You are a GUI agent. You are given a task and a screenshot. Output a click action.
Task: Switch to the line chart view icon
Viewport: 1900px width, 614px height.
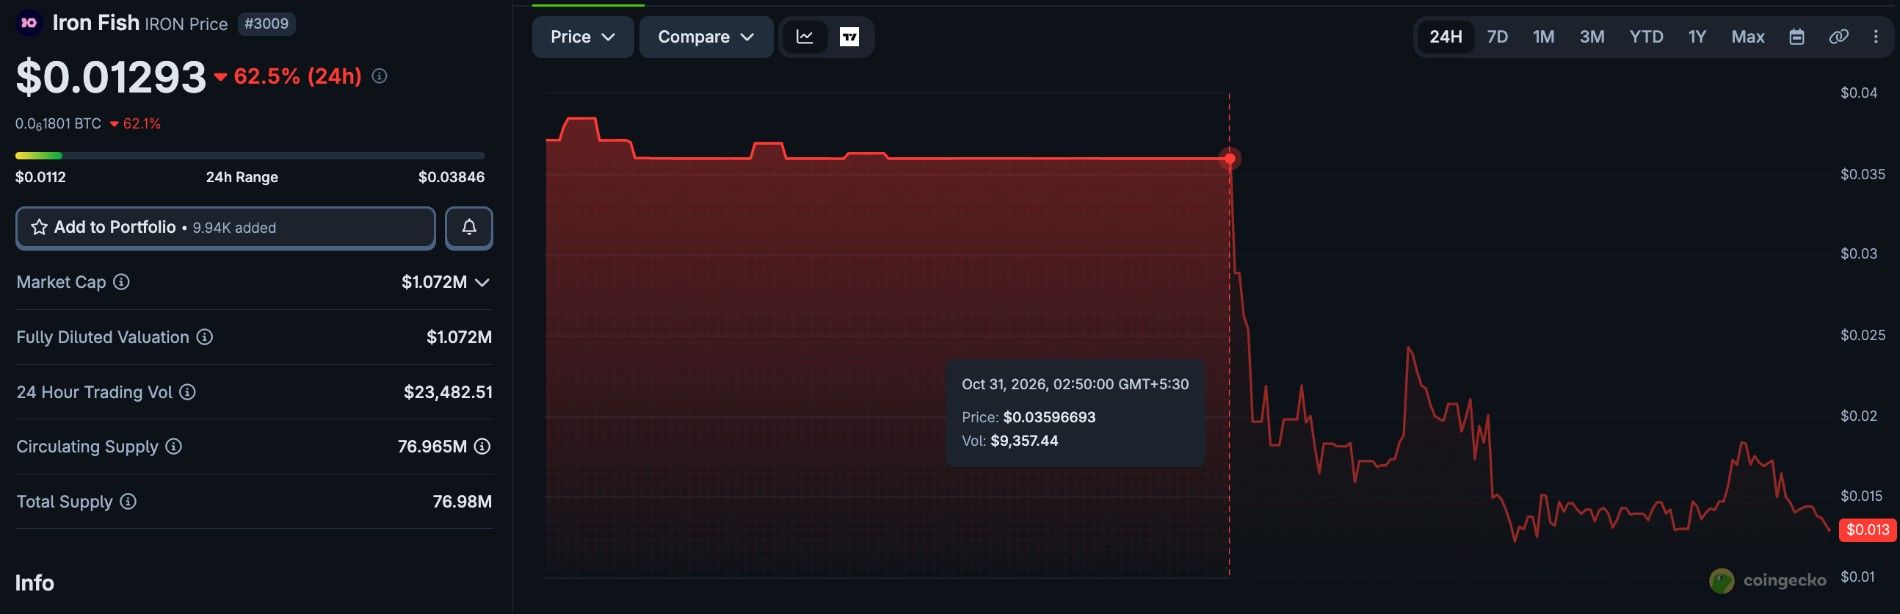(x=805, y=37)
